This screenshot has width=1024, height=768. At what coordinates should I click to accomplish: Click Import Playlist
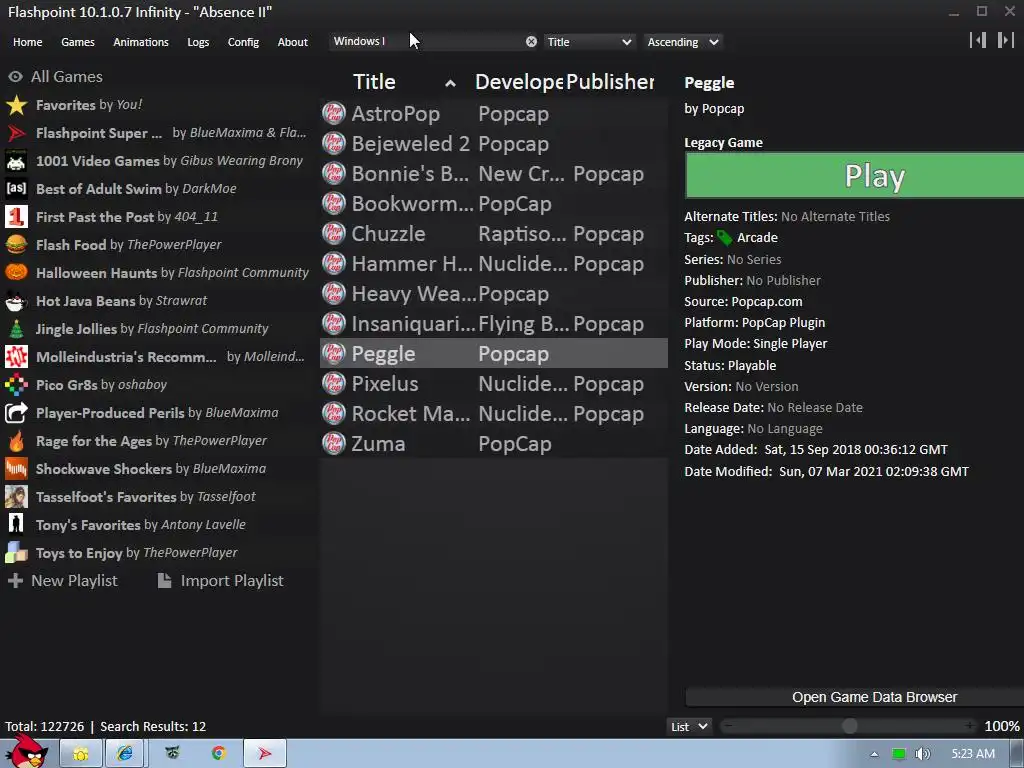221,581
